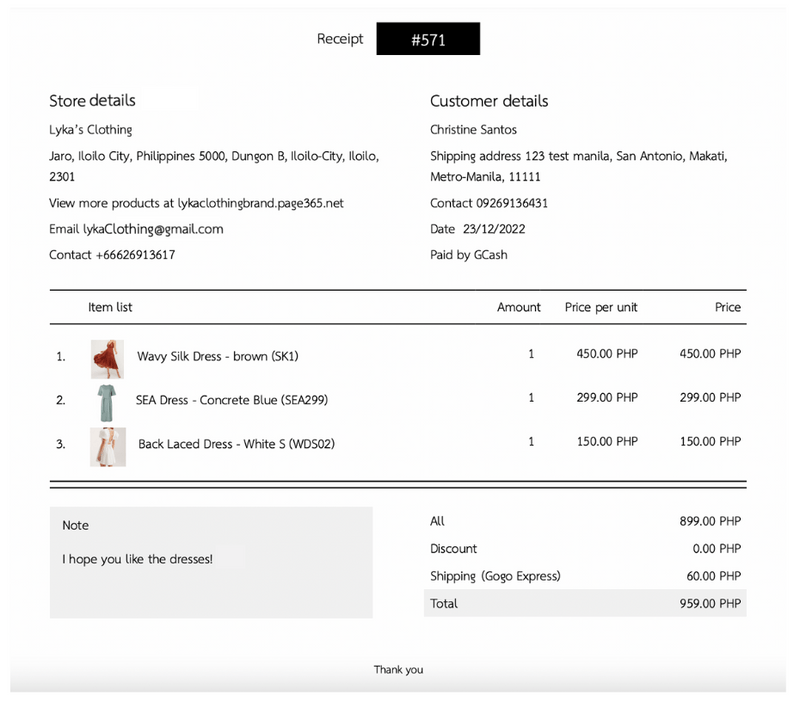Select the receipt number #571 badge
Image resolution: width=800 pixels, height=701 pixels.
(x=428, y=39)
